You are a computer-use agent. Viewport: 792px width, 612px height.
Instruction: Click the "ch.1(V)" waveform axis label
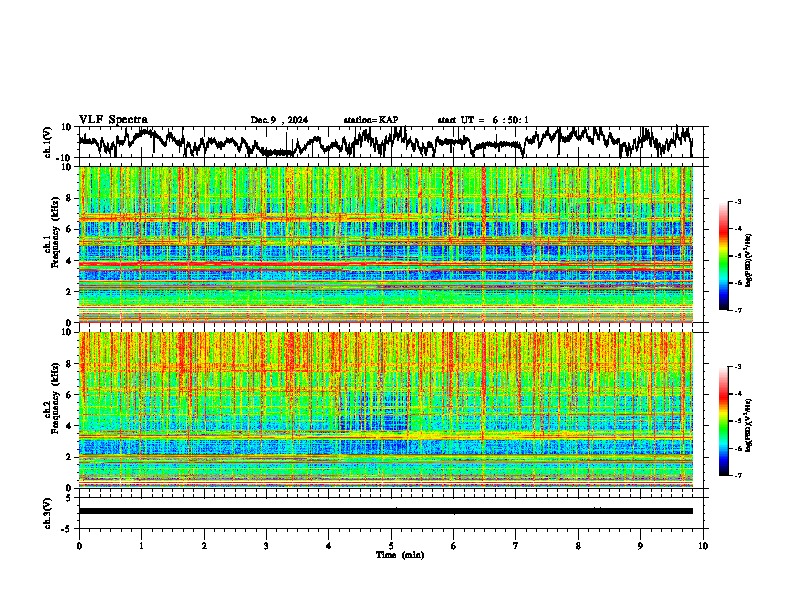click(x=48, y=142)
